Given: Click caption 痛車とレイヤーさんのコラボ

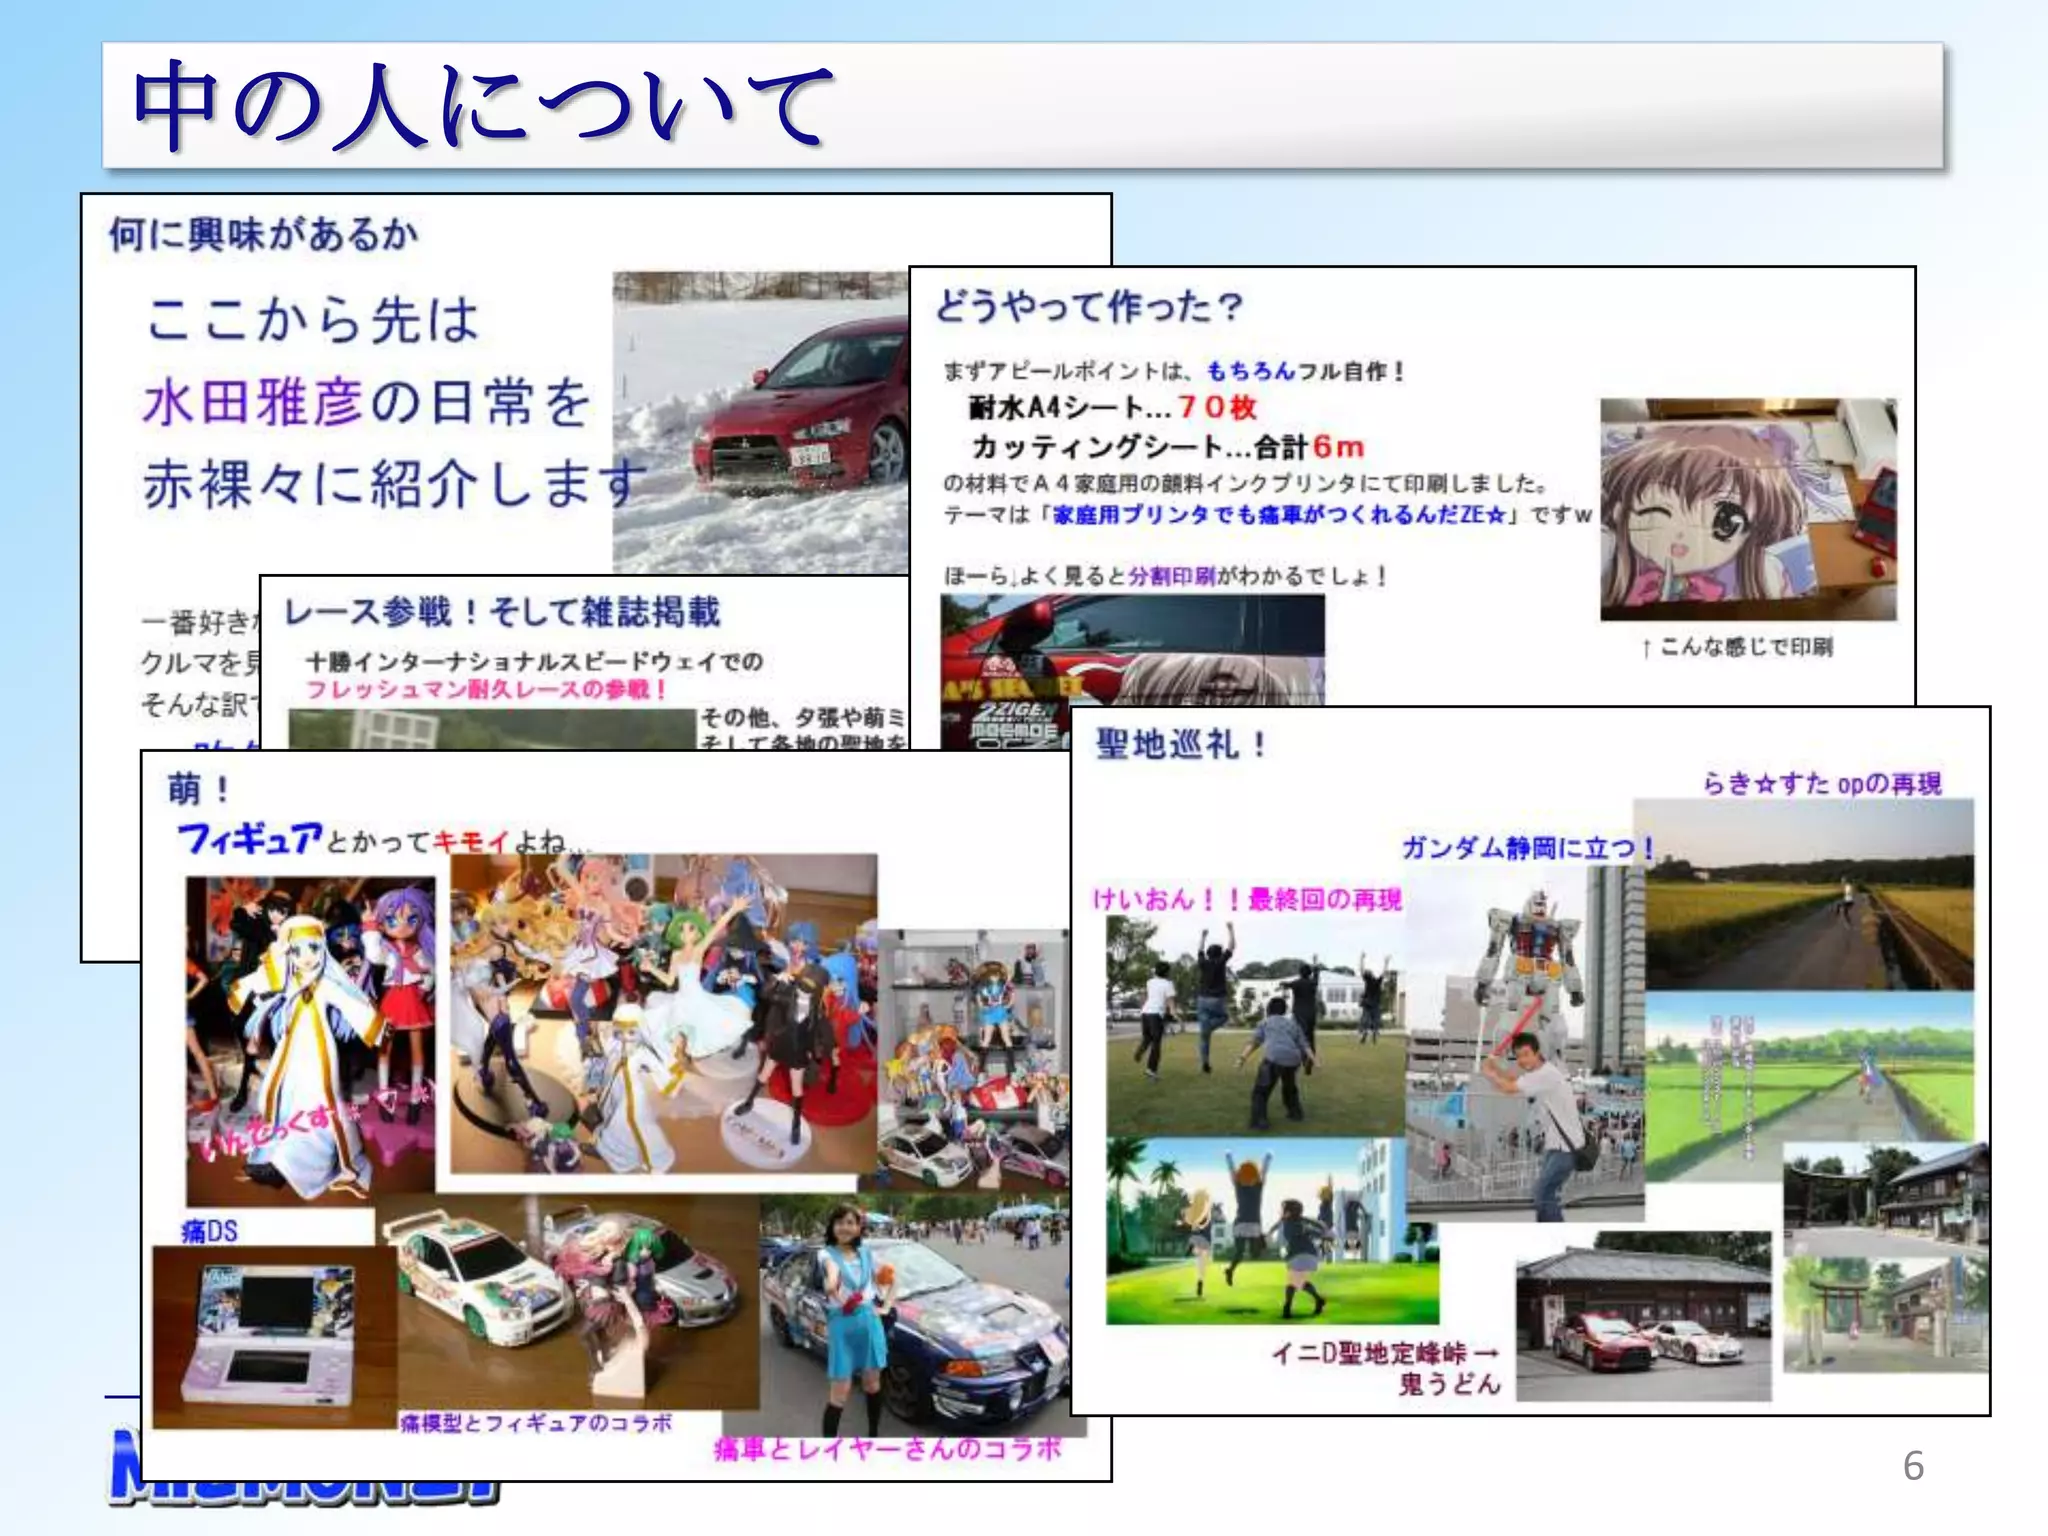Looking at the screenshot, I should click(x=888, y=1449).
